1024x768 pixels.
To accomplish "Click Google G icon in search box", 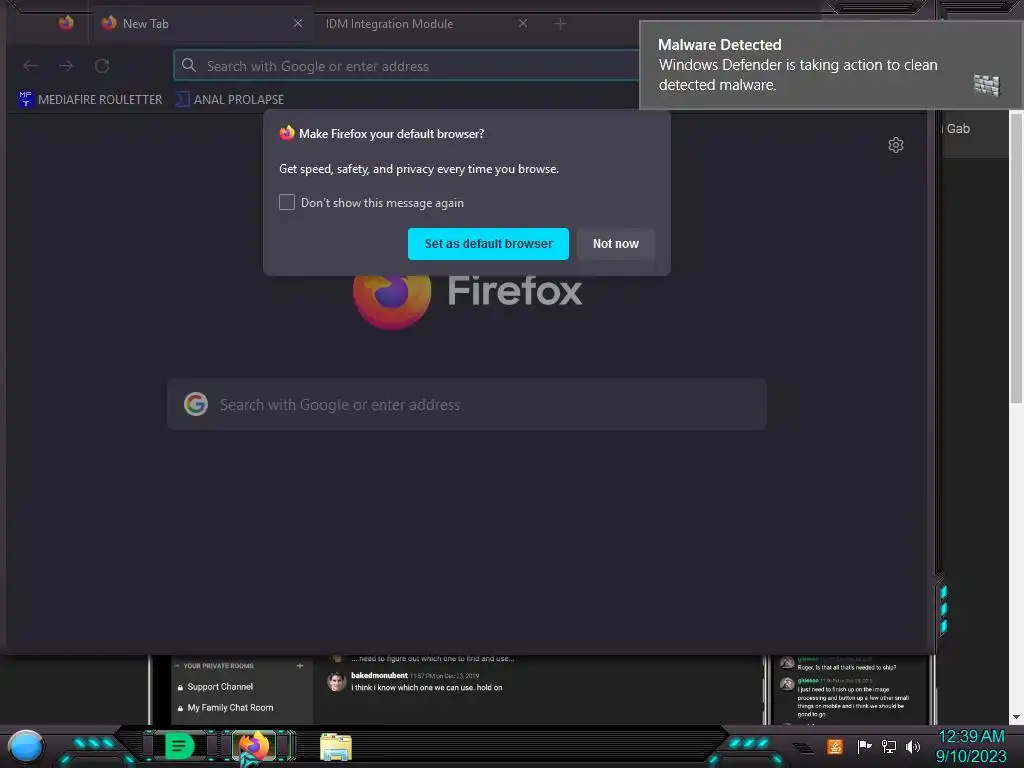I will coord(196,404).
